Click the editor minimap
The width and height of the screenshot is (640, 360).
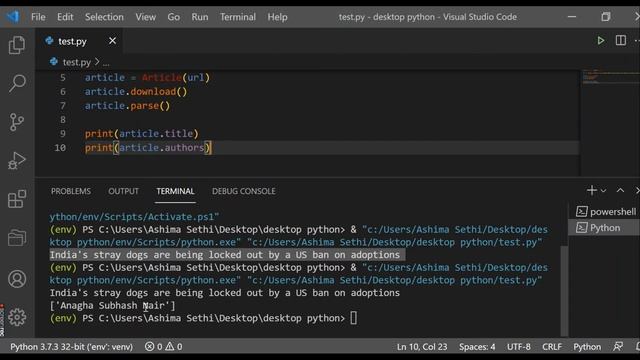point(610,78)
